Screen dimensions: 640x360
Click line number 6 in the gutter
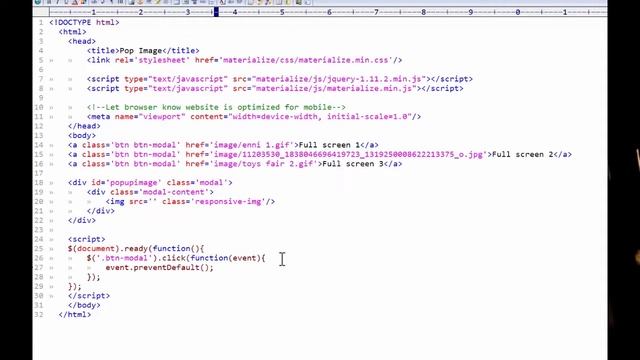click(x=41, y=69)
